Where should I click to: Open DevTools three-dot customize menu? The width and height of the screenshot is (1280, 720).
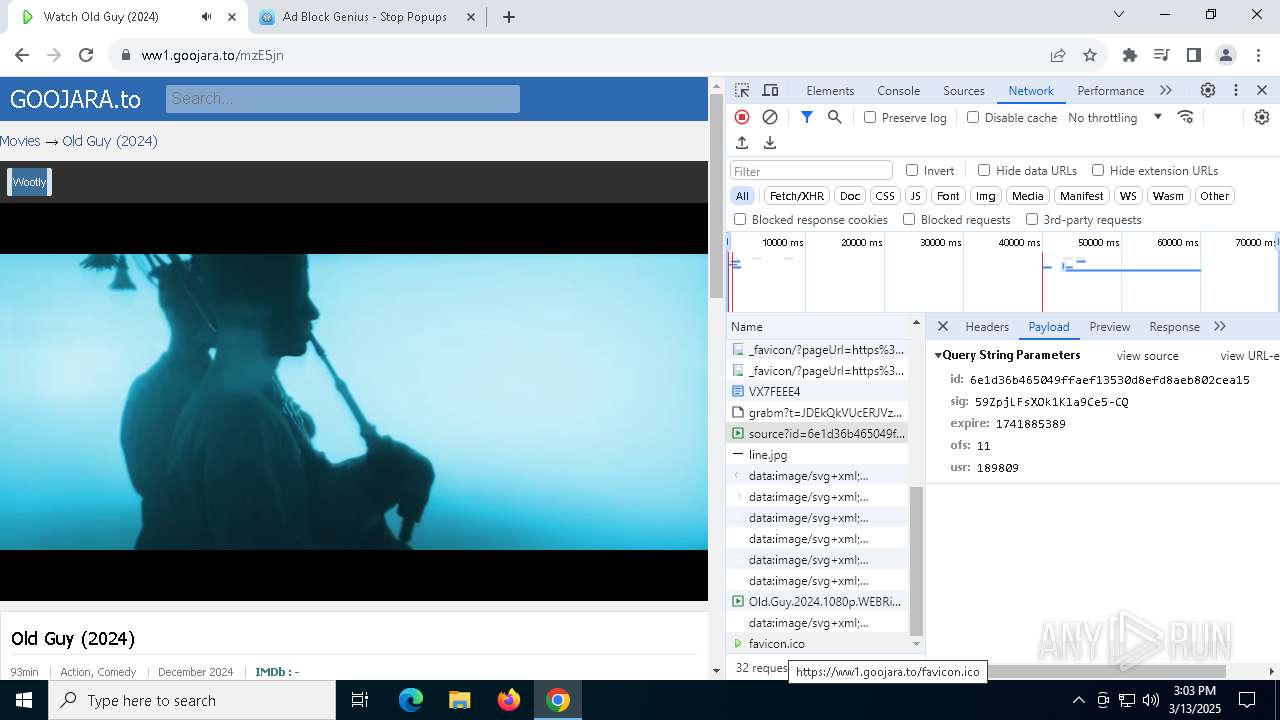tap(1236, 90)
